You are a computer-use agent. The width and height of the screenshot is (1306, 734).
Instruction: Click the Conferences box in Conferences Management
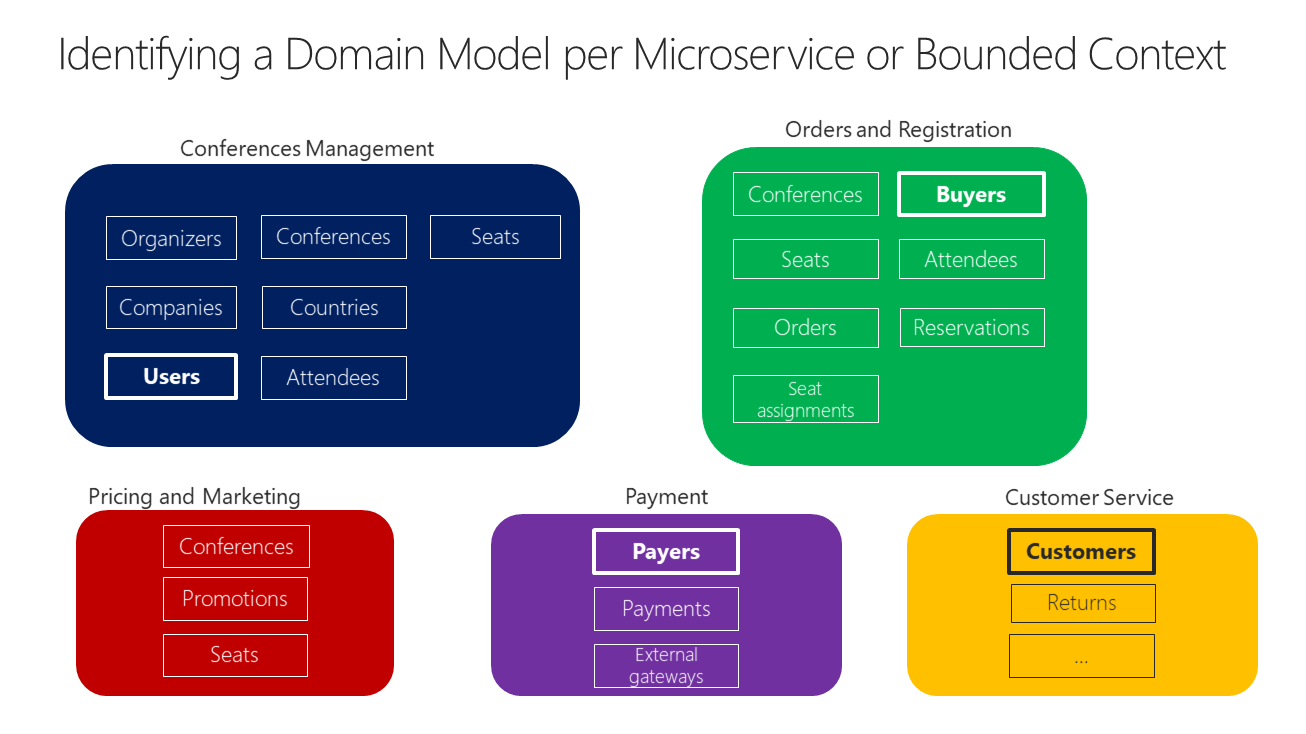point(333,236)
